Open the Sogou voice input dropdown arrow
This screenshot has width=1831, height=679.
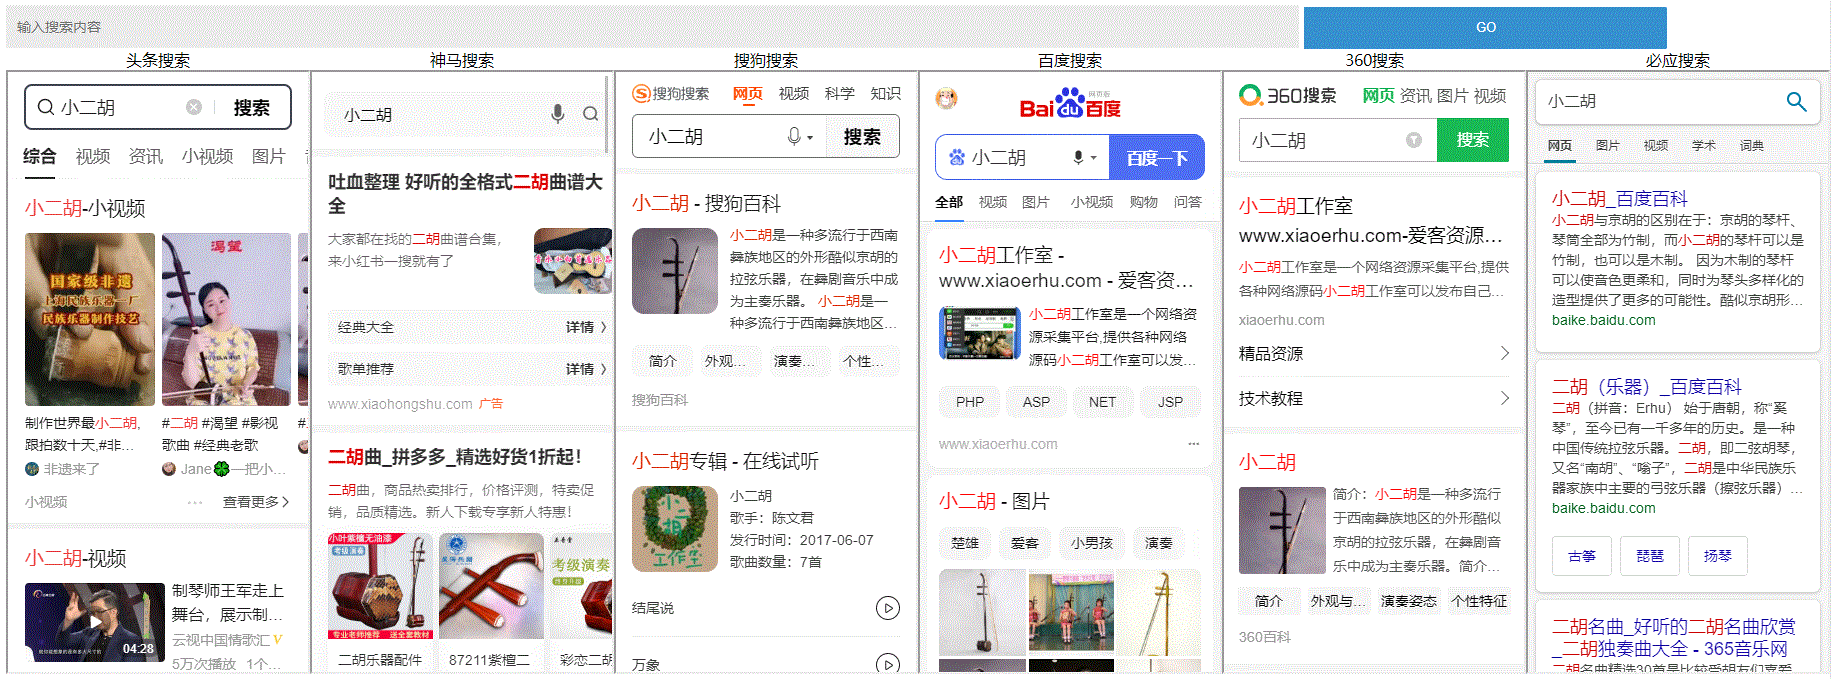pyautogui.click(x=810, y=138)
